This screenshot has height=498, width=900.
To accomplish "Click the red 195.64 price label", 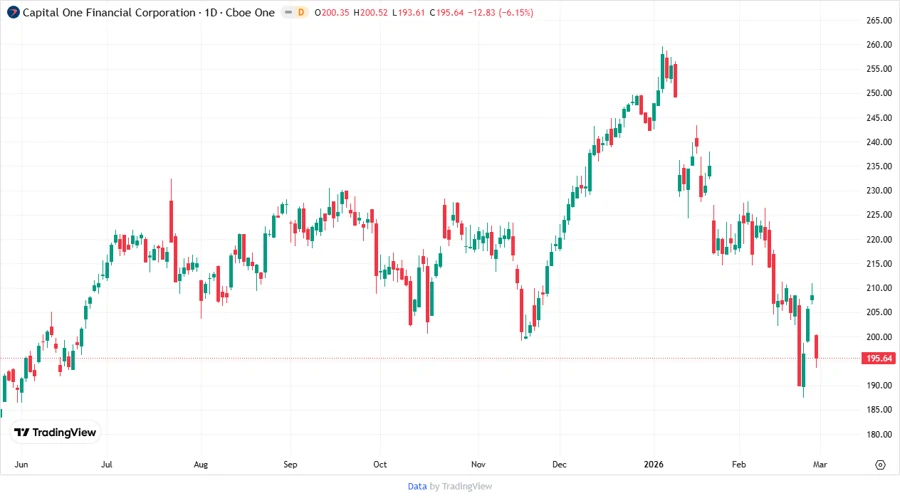I will click(879, 358).
